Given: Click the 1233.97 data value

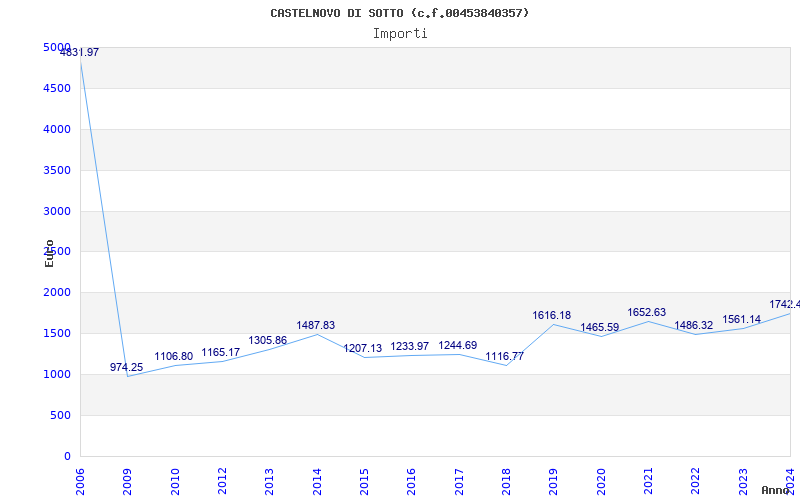Looking at the screenshot, I should pyautogui.click(x=410, y=346).
